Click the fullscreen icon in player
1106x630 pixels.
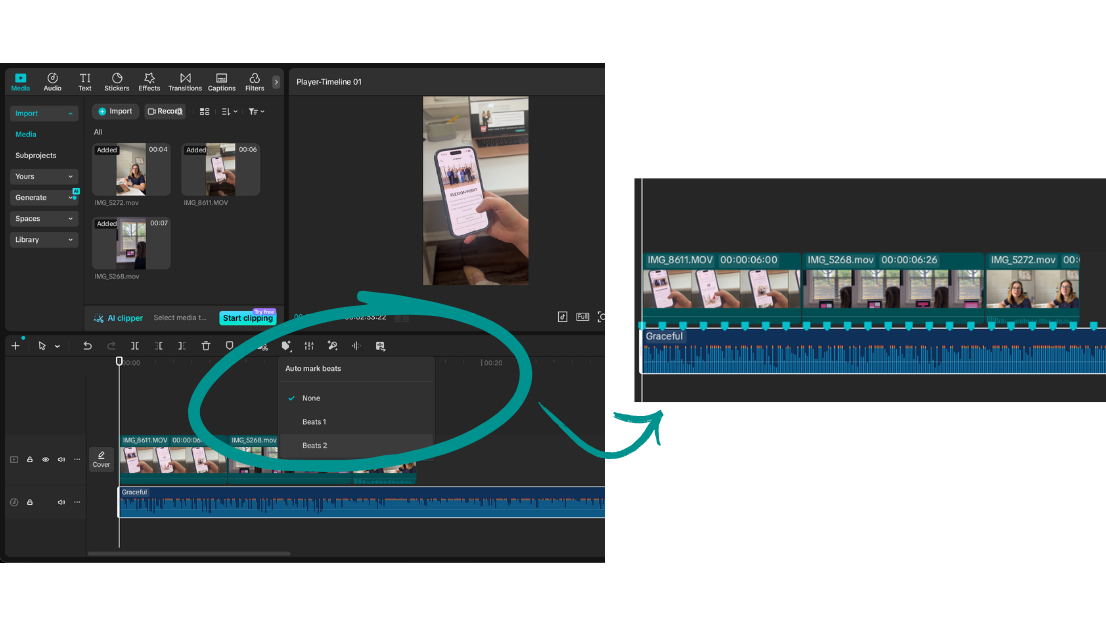click(601, 317)
